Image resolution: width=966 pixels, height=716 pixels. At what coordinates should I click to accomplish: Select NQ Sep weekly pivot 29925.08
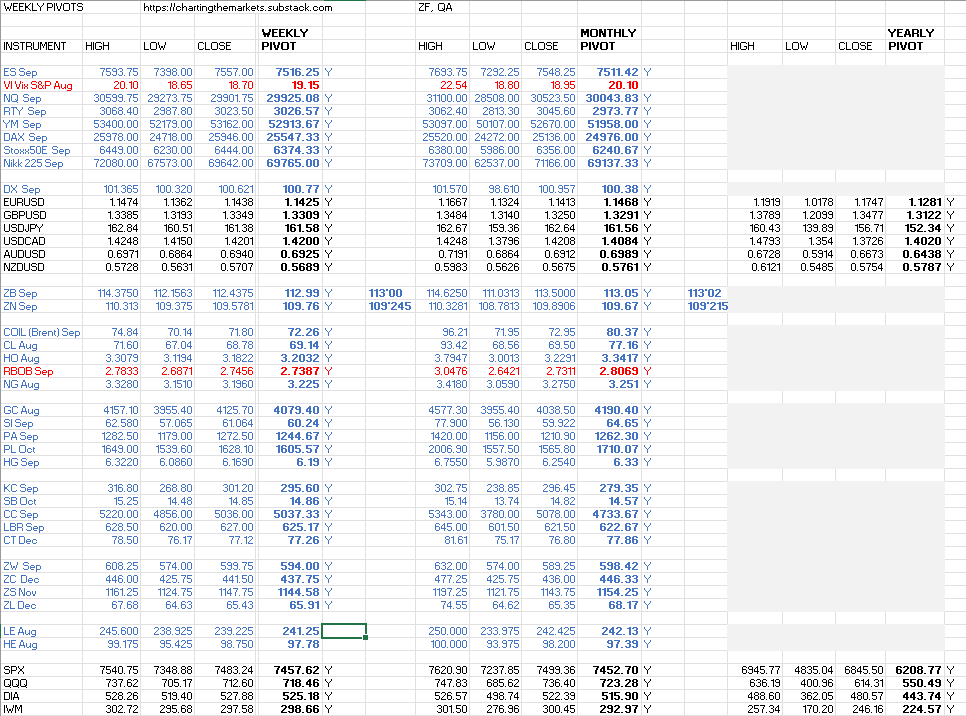click(x=293, y=98)
